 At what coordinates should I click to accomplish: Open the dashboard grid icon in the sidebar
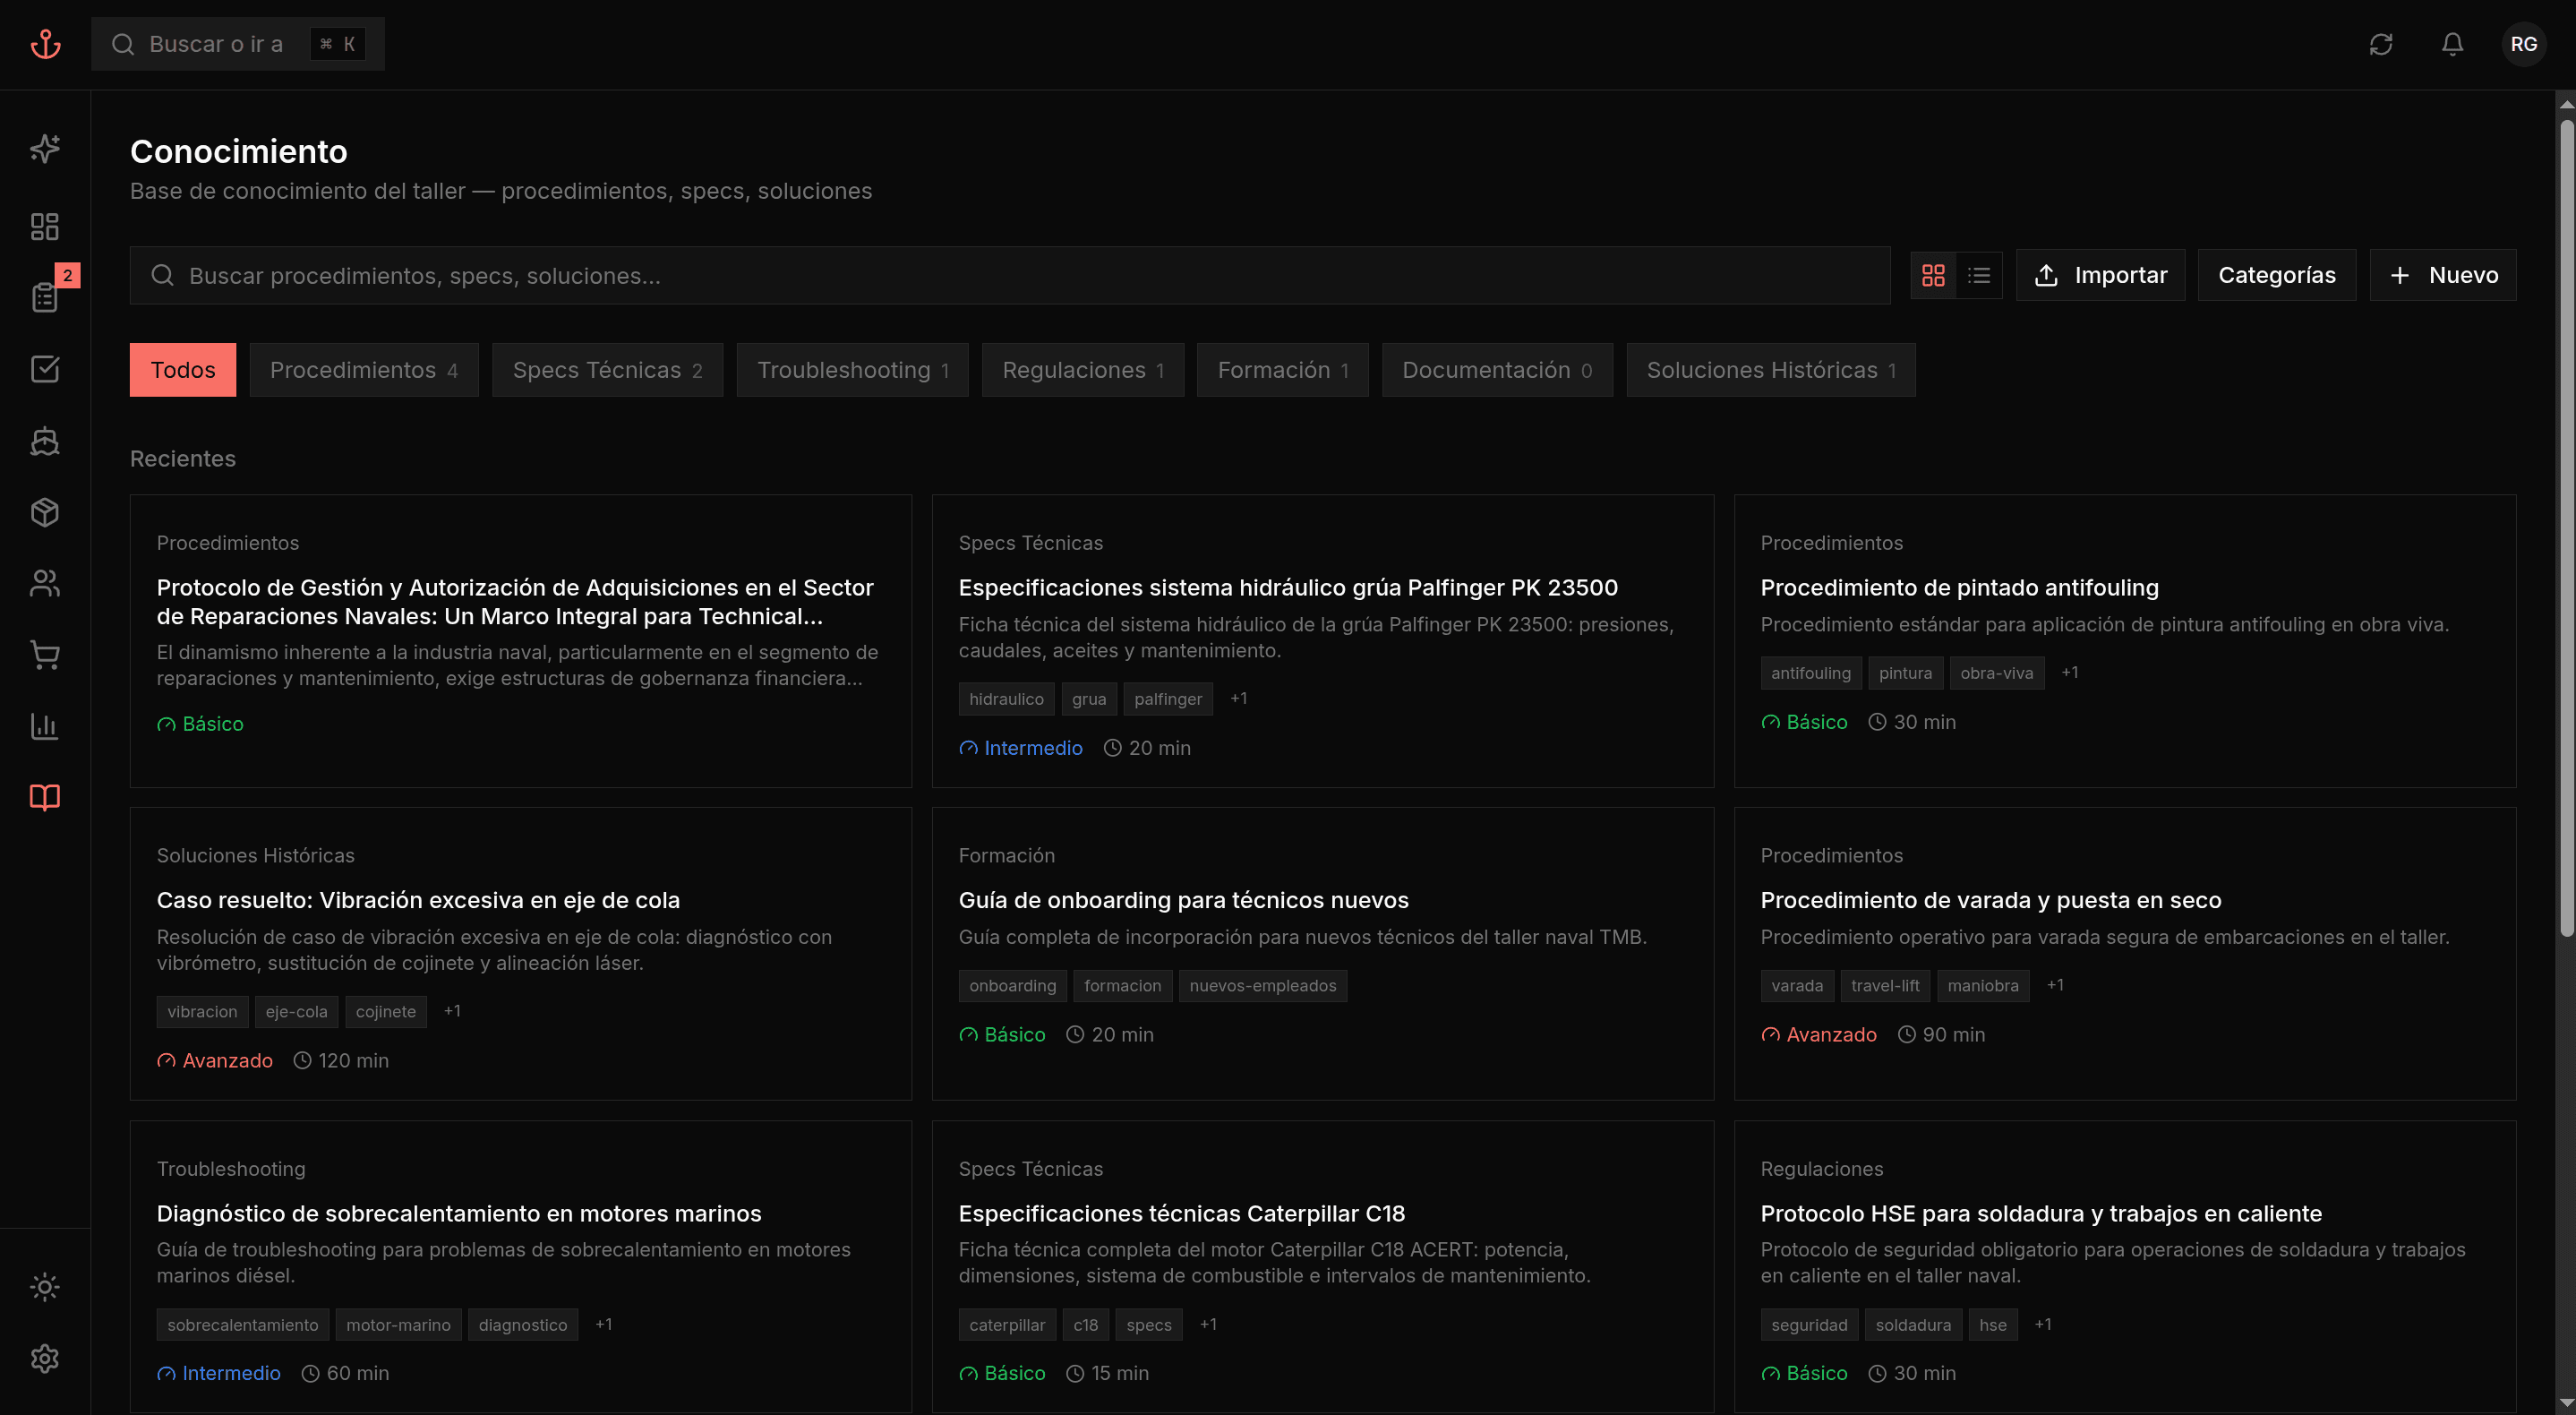[x=44, y=226]
